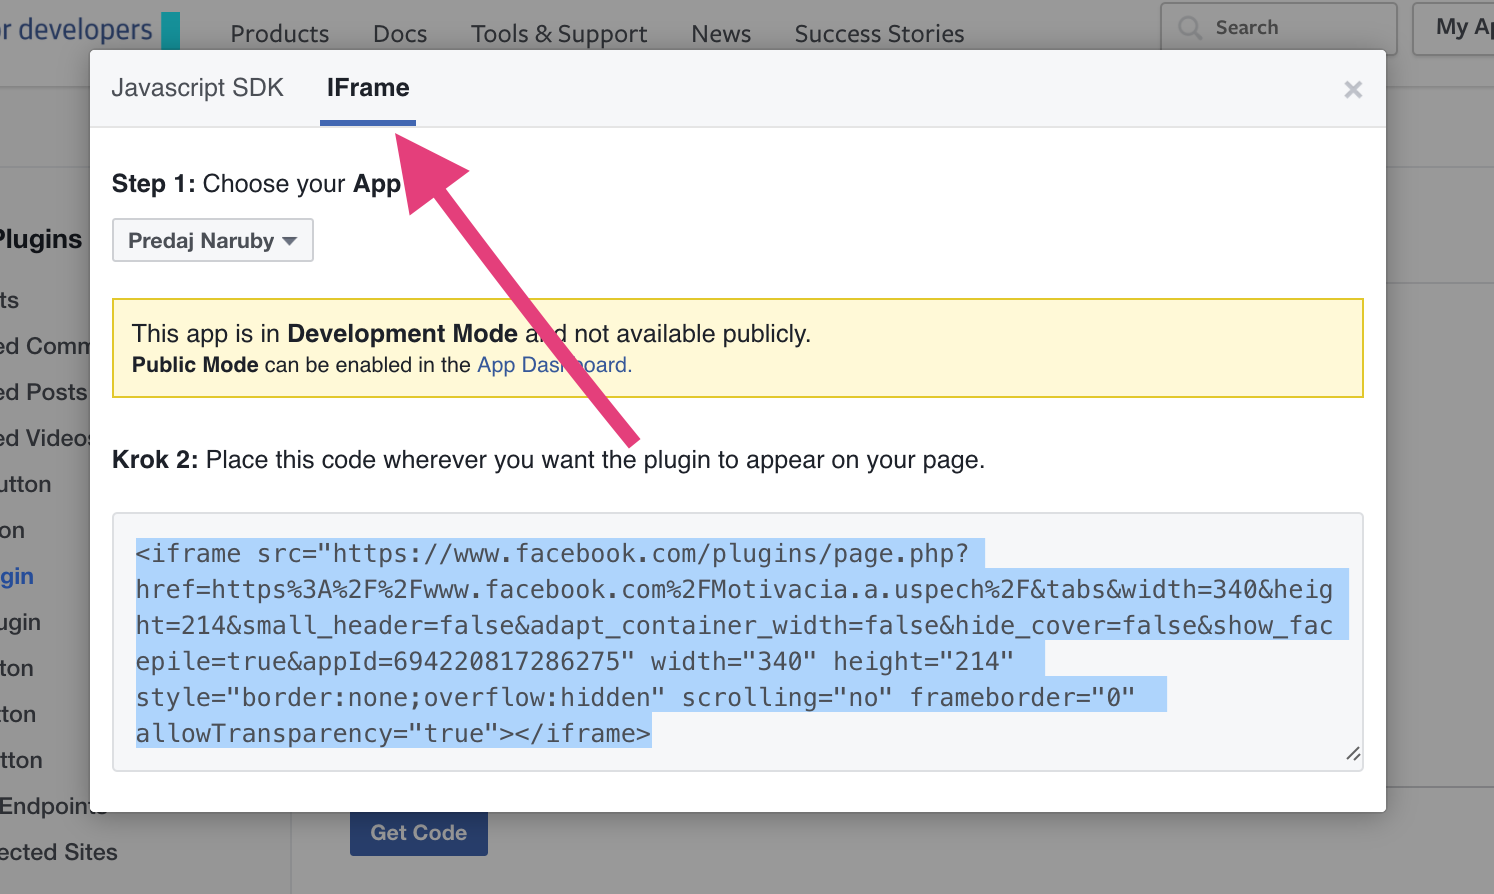Screen dimensions: 1494x894
Task: Switch to the Javascript SDK tab
Action: coord(197,88)
